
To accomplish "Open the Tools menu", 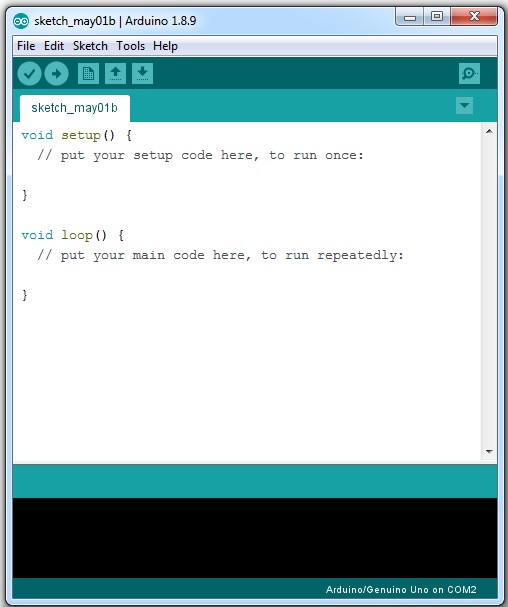I will point(130,46).
